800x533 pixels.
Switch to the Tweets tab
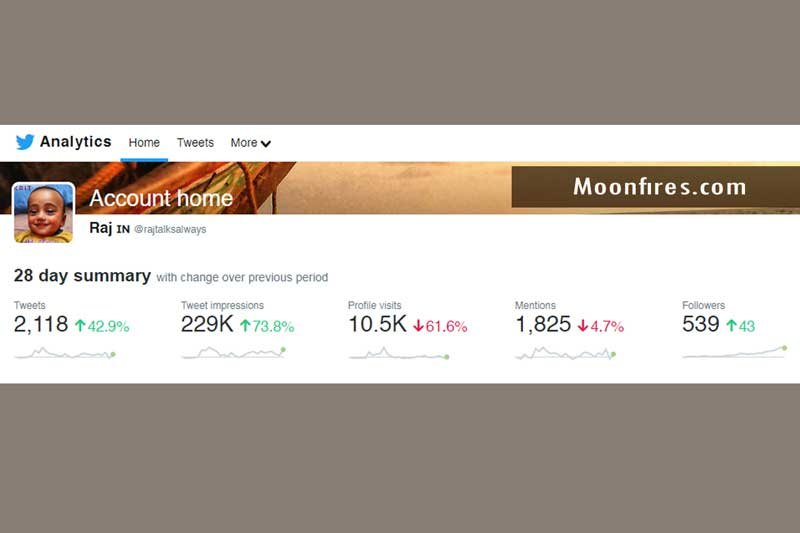195,143
